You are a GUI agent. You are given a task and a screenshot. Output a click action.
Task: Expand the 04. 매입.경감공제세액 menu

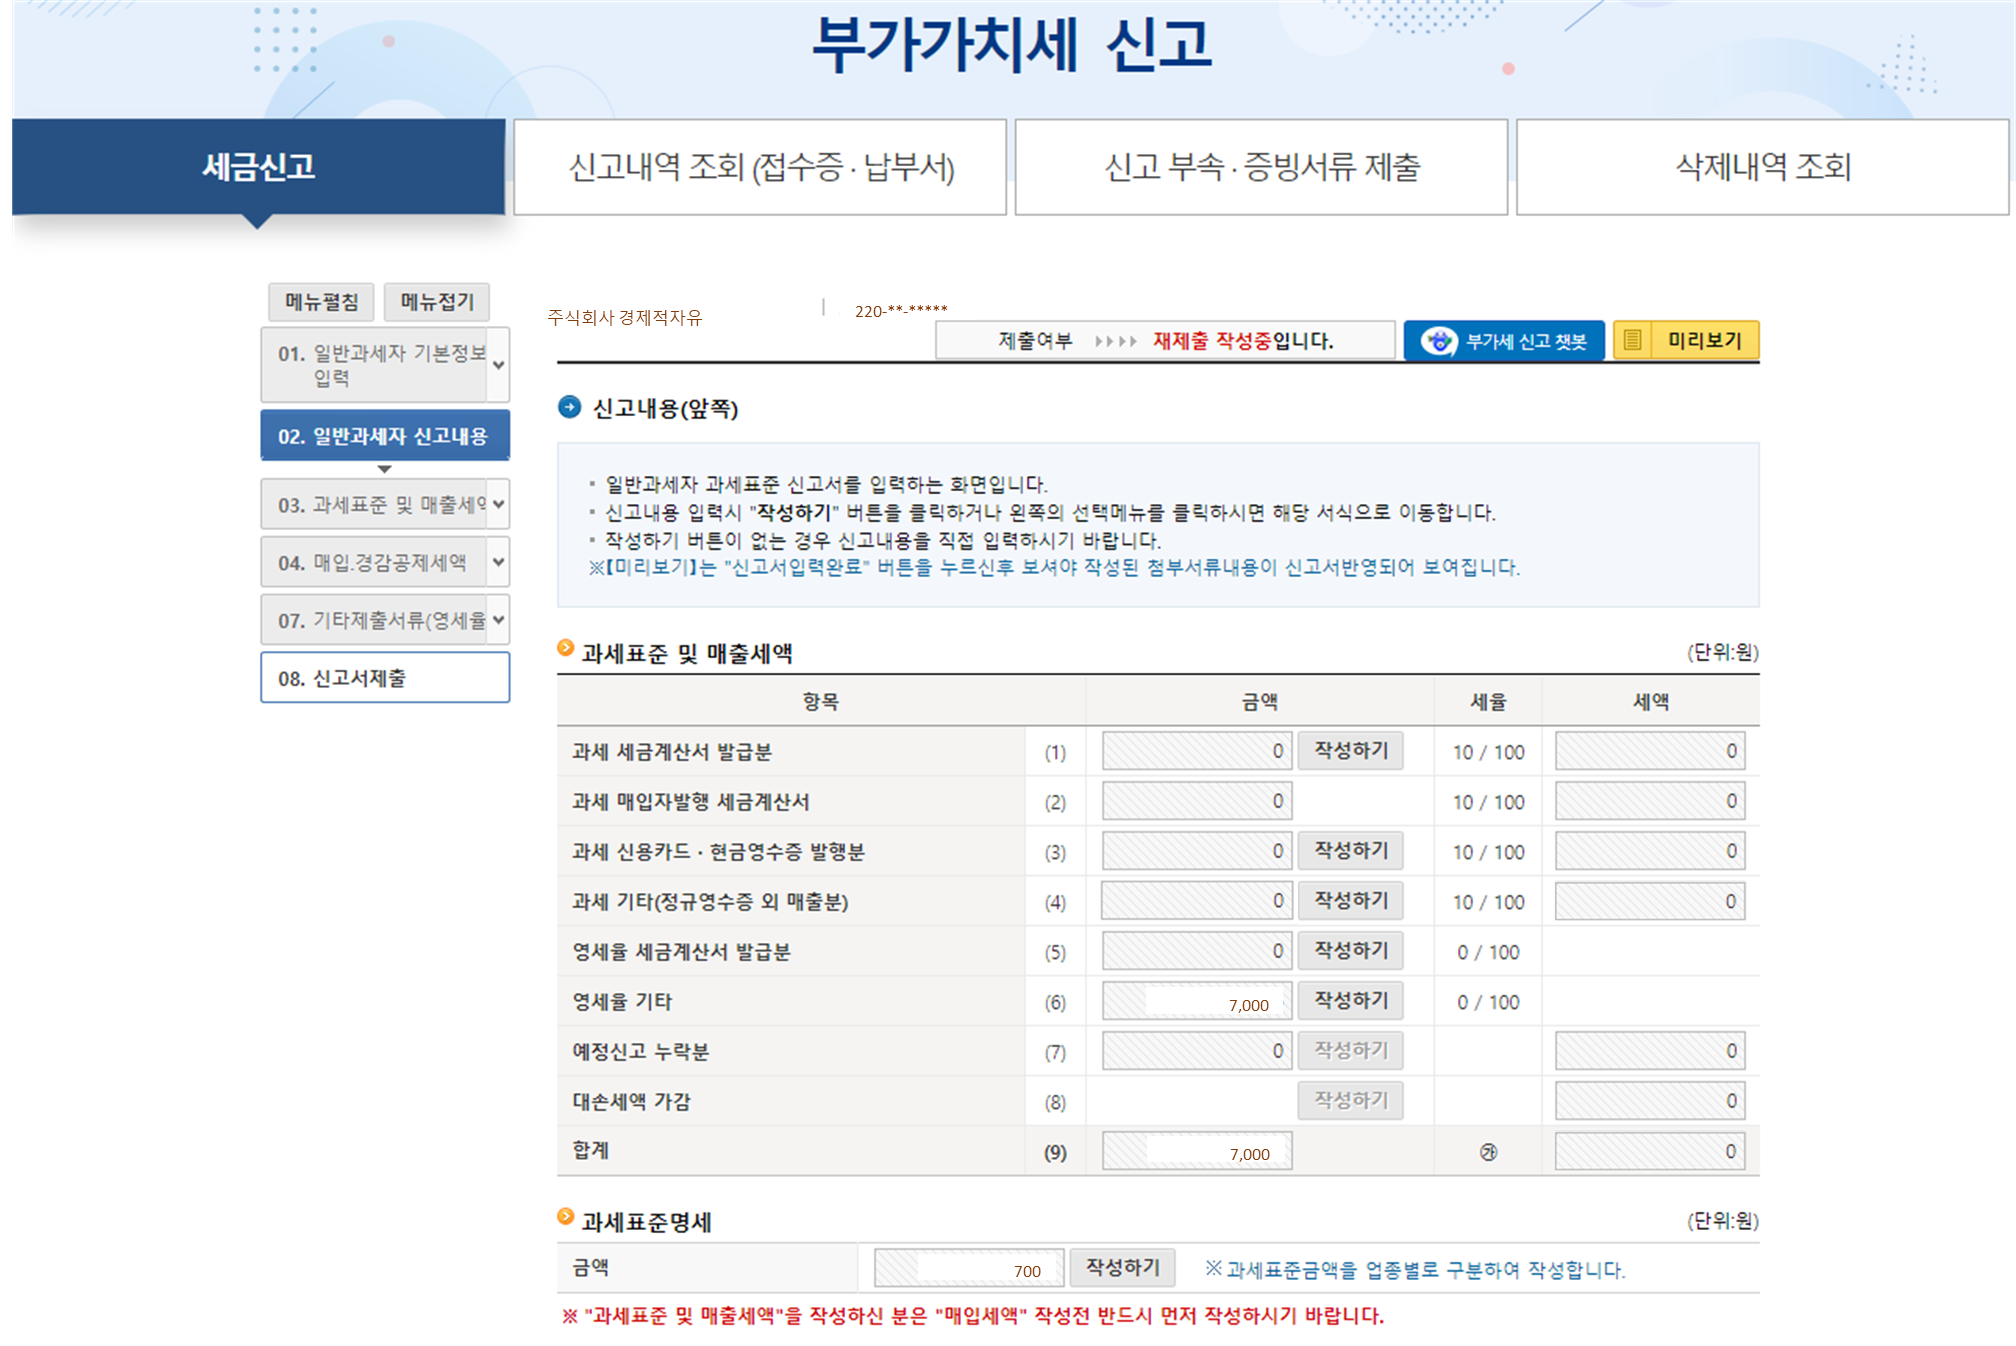(498, 562)
